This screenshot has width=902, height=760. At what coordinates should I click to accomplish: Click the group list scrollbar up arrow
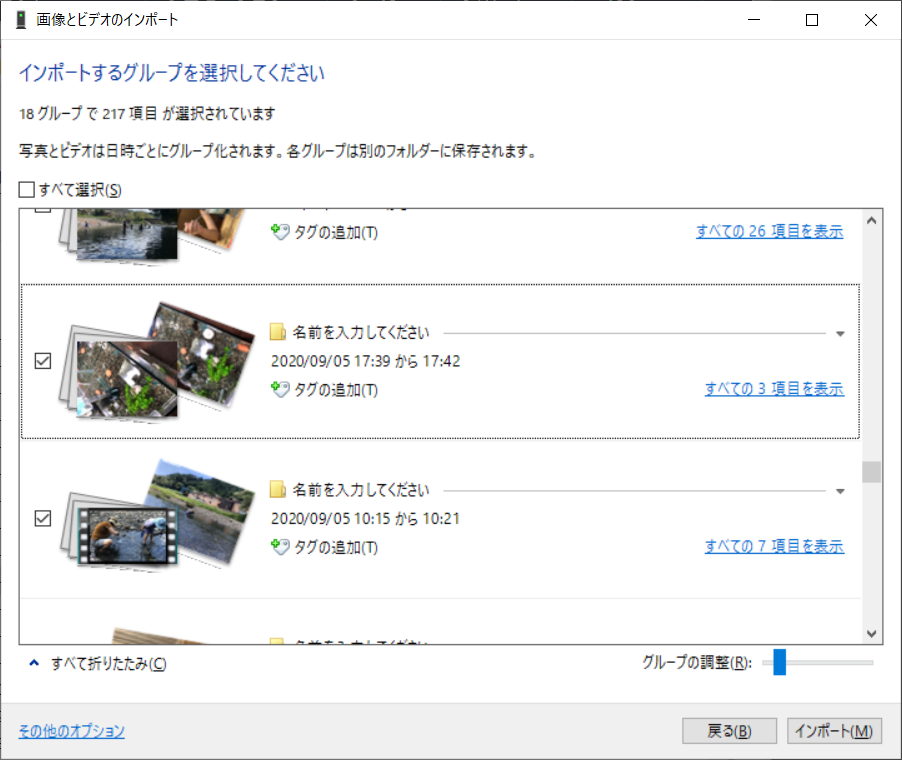tap(872, 220)
